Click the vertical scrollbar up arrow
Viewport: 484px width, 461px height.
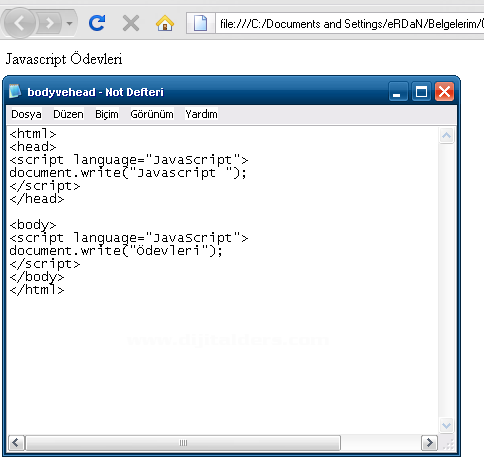[x=446, y=135]
